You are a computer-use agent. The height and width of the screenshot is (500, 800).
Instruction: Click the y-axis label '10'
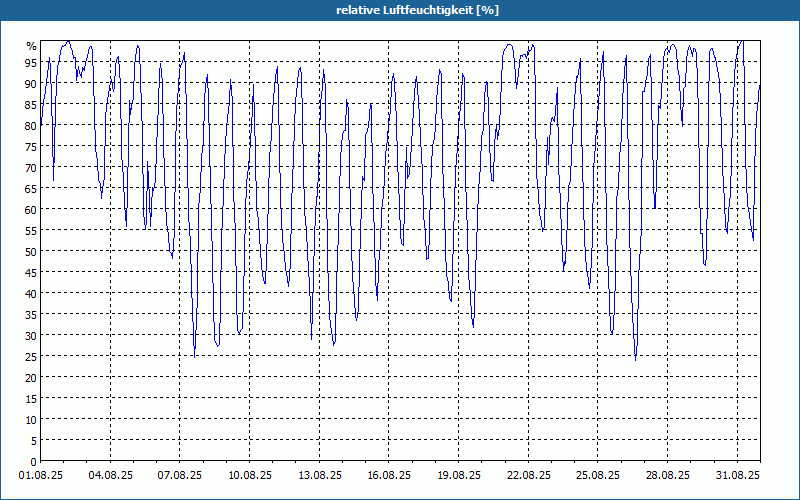pyautogui.click(x=32, y=420)
